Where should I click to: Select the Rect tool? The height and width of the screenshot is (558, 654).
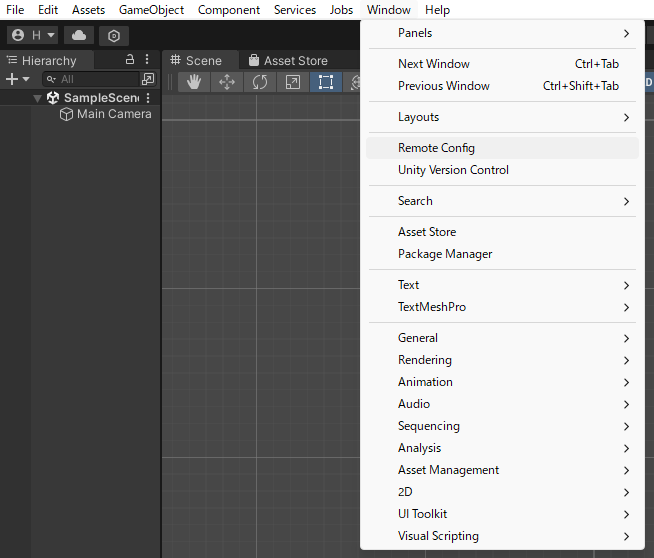[326, 82]
